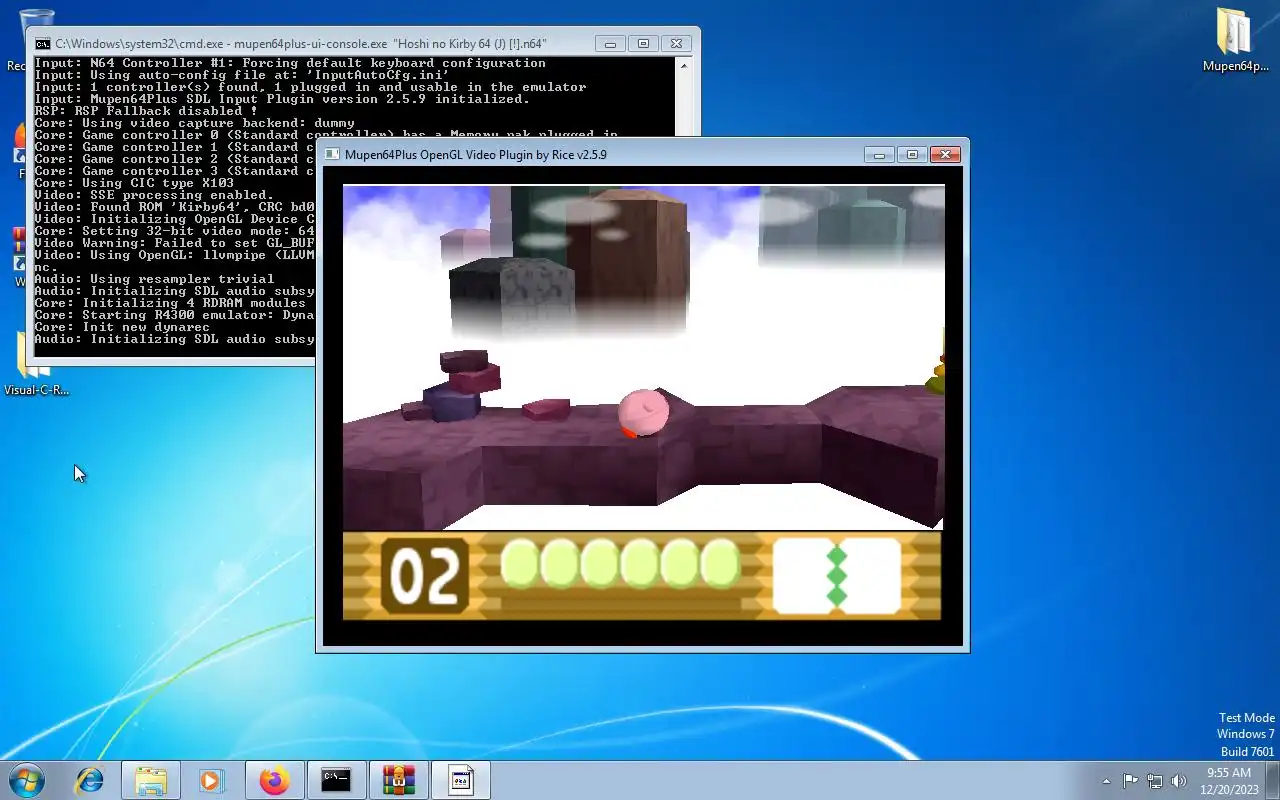Click "Video: SSE processing enabled." console line
The image size is (1280, 800).
click(154, 195)
